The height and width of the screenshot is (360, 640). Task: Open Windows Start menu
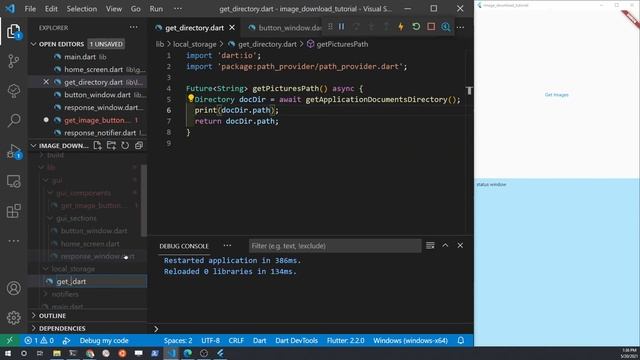click(7, 353)
